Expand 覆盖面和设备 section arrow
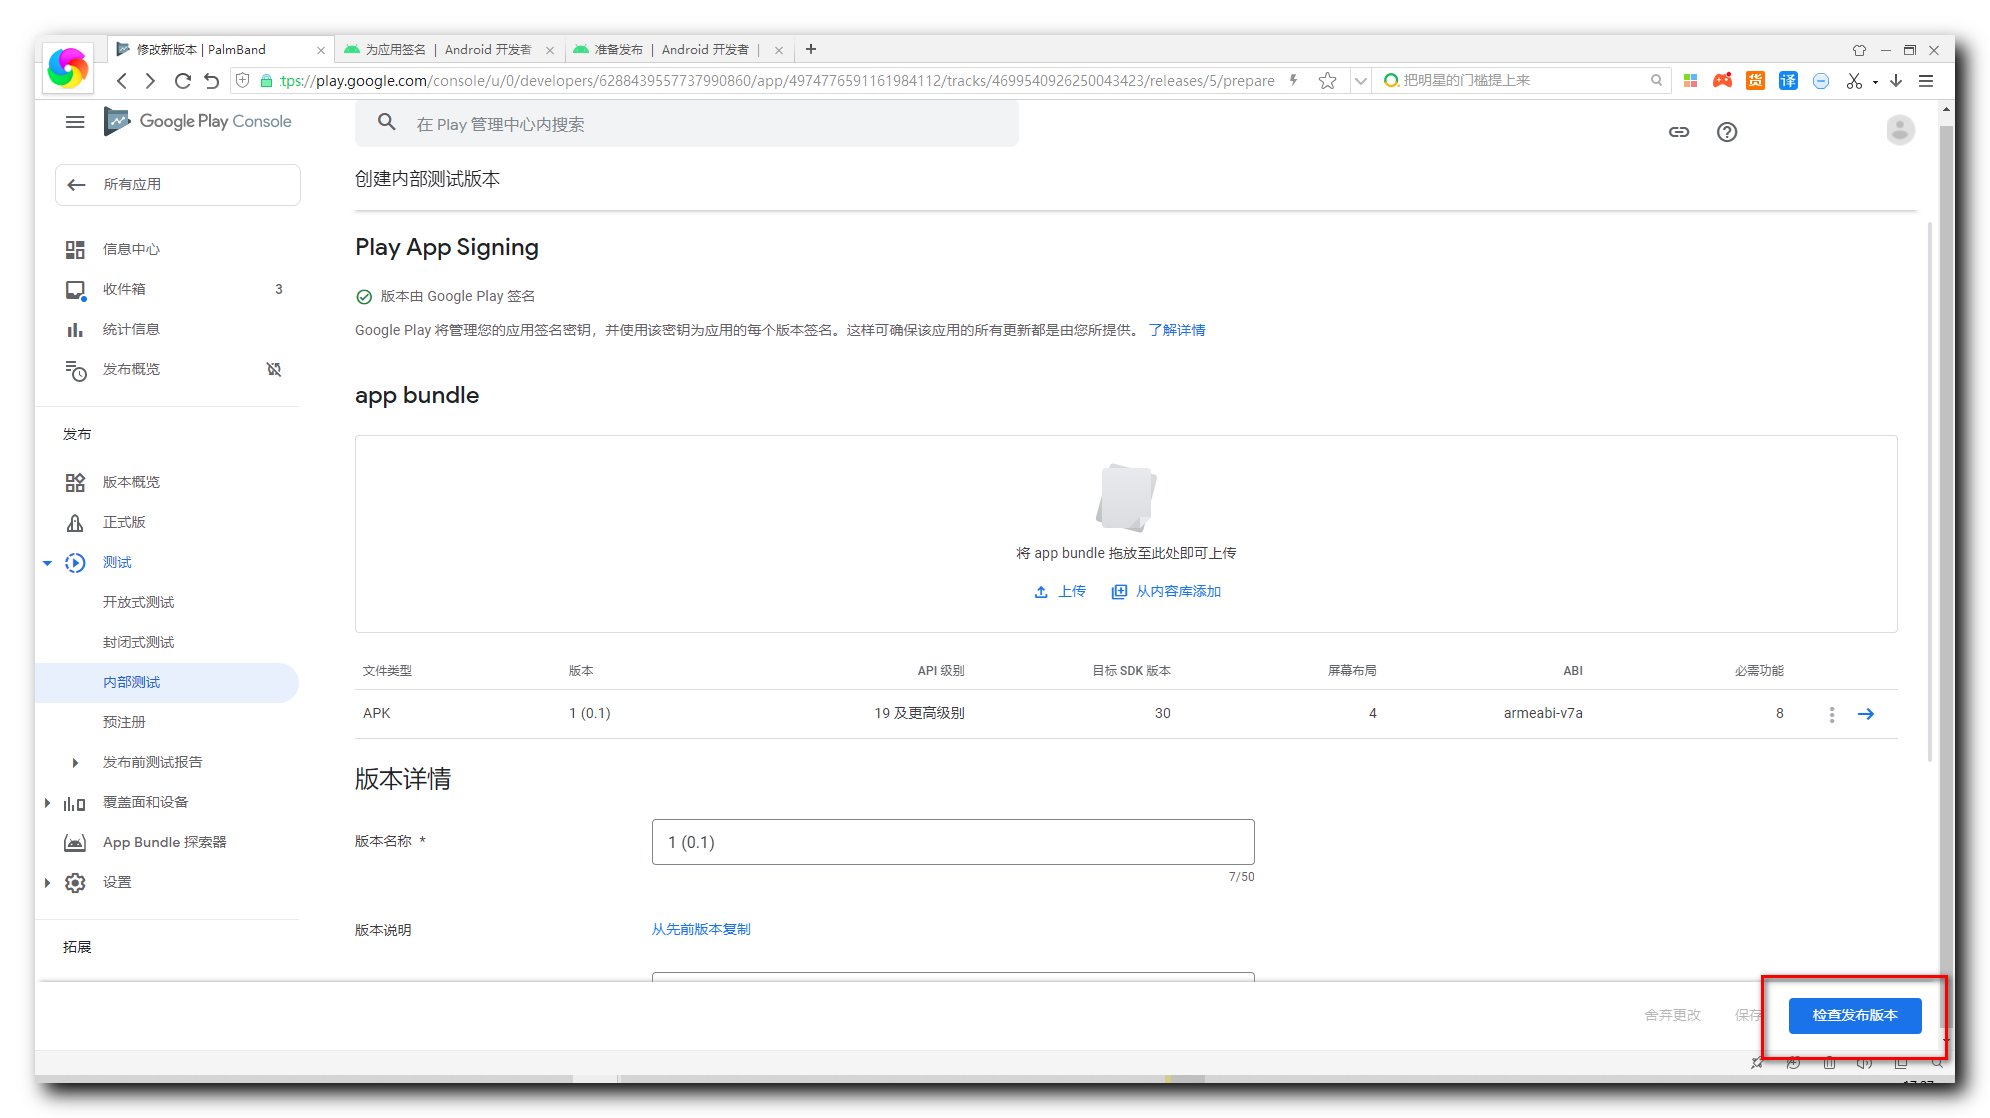 coord(47,803)
